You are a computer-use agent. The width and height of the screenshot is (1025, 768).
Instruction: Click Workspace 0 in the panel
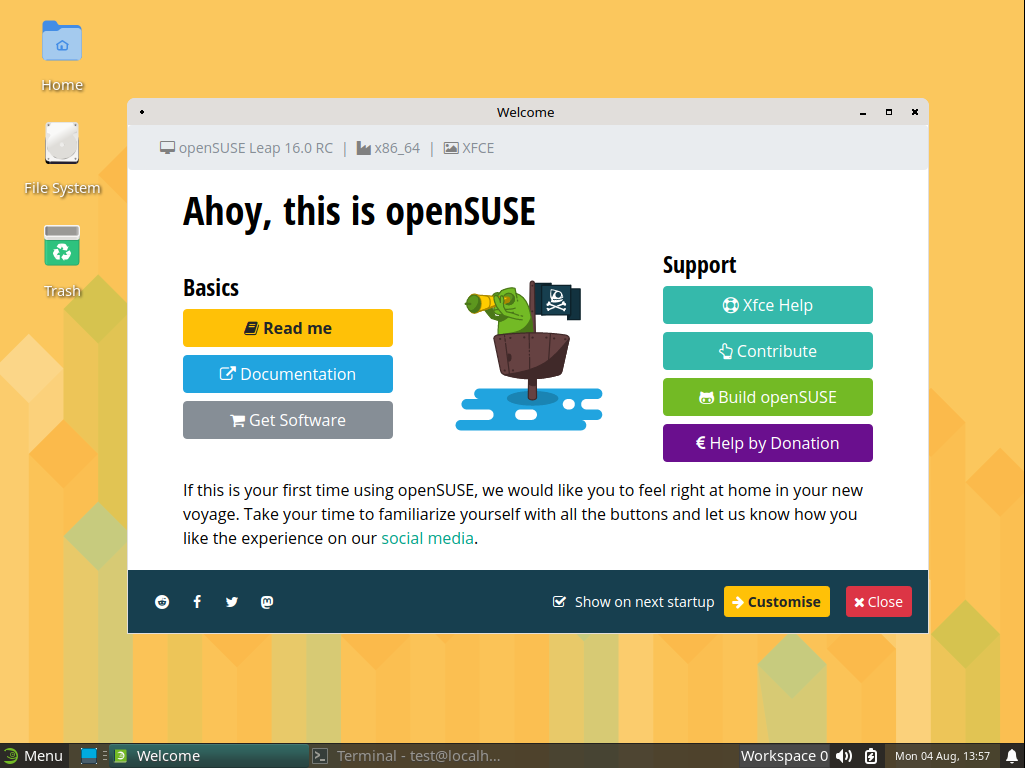(784, 755)
